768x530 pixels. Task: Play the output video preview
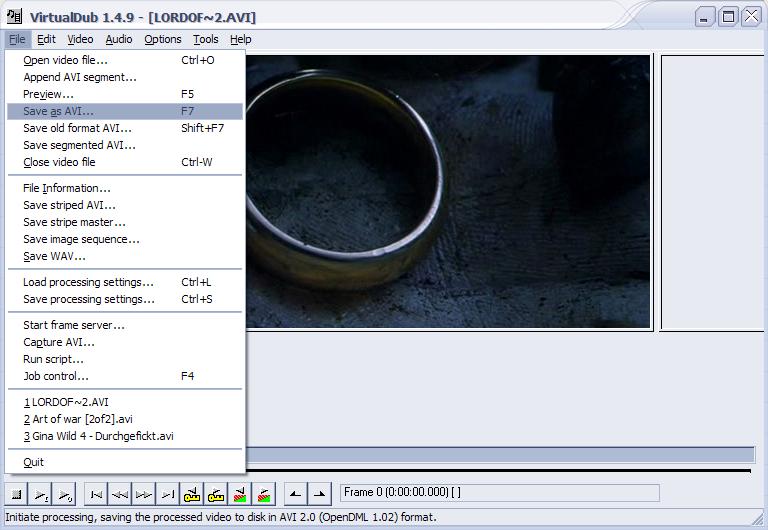click(x=65, y=495)
